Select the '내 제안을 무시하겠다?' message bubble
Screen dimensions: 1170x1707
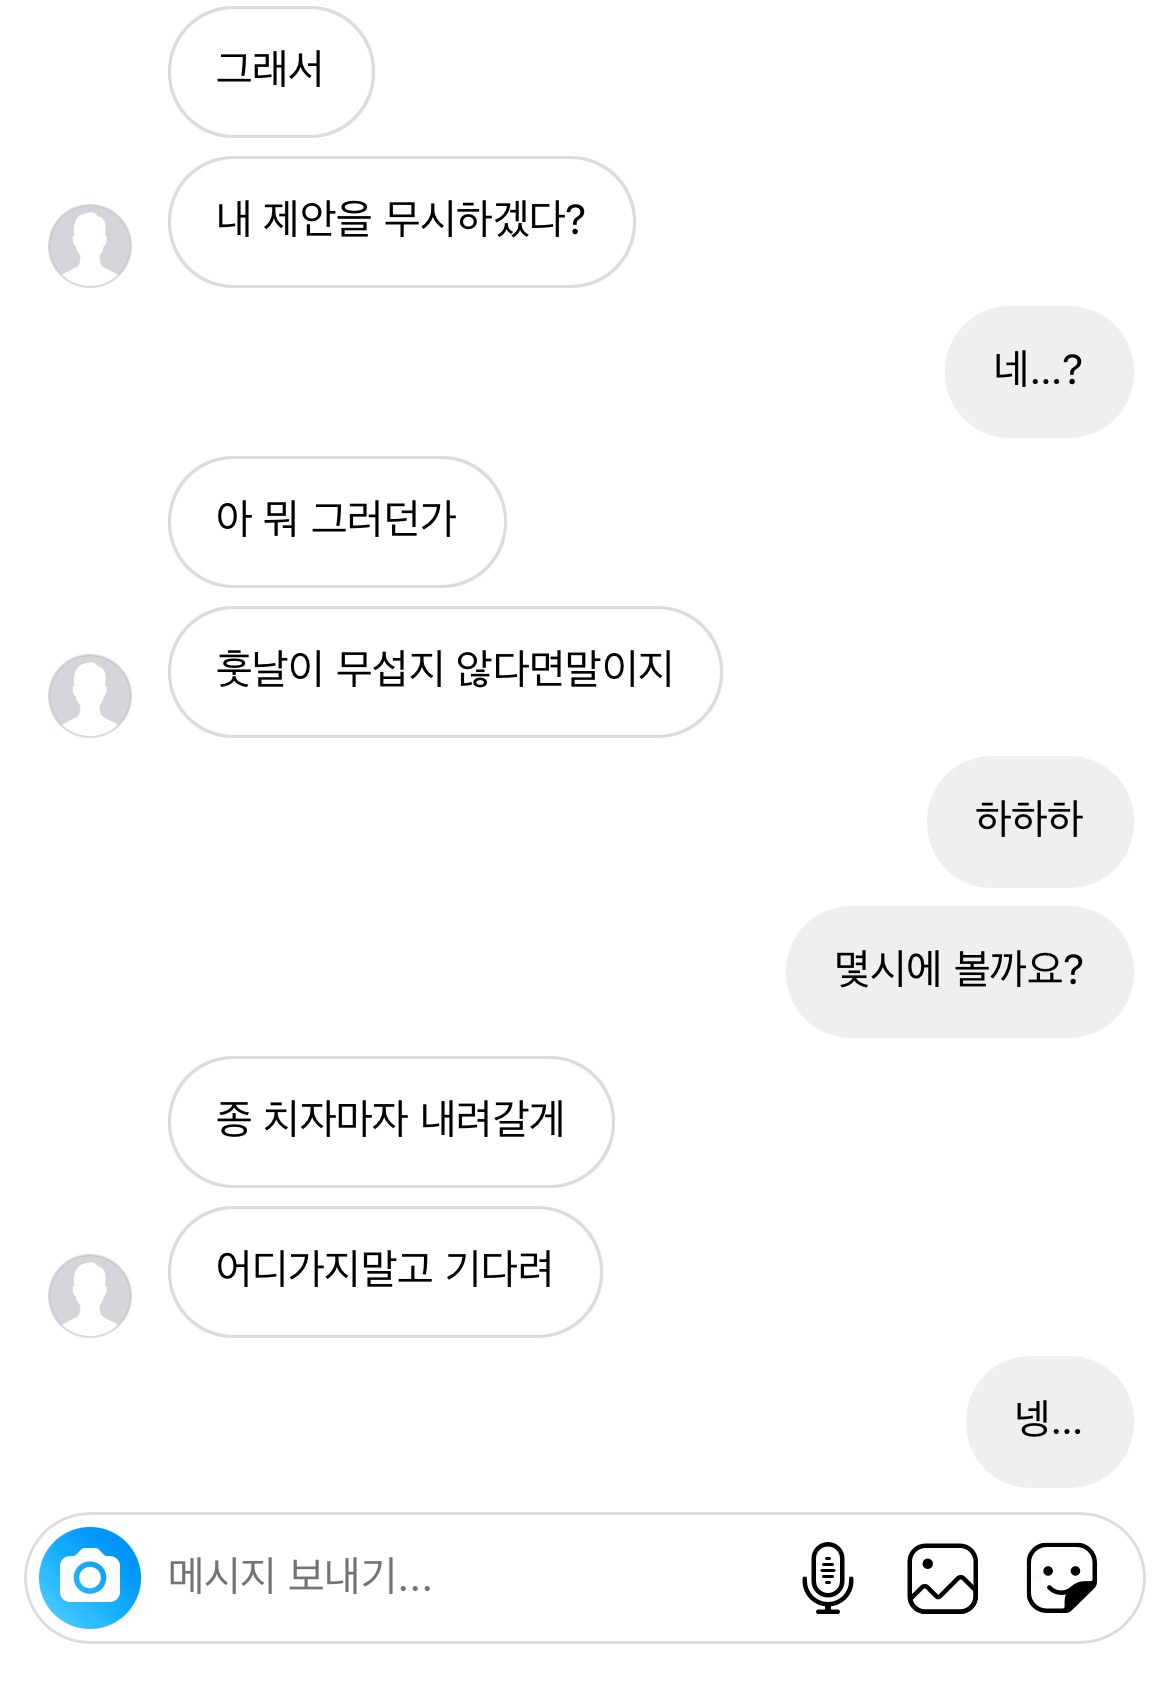pos(401,222)
